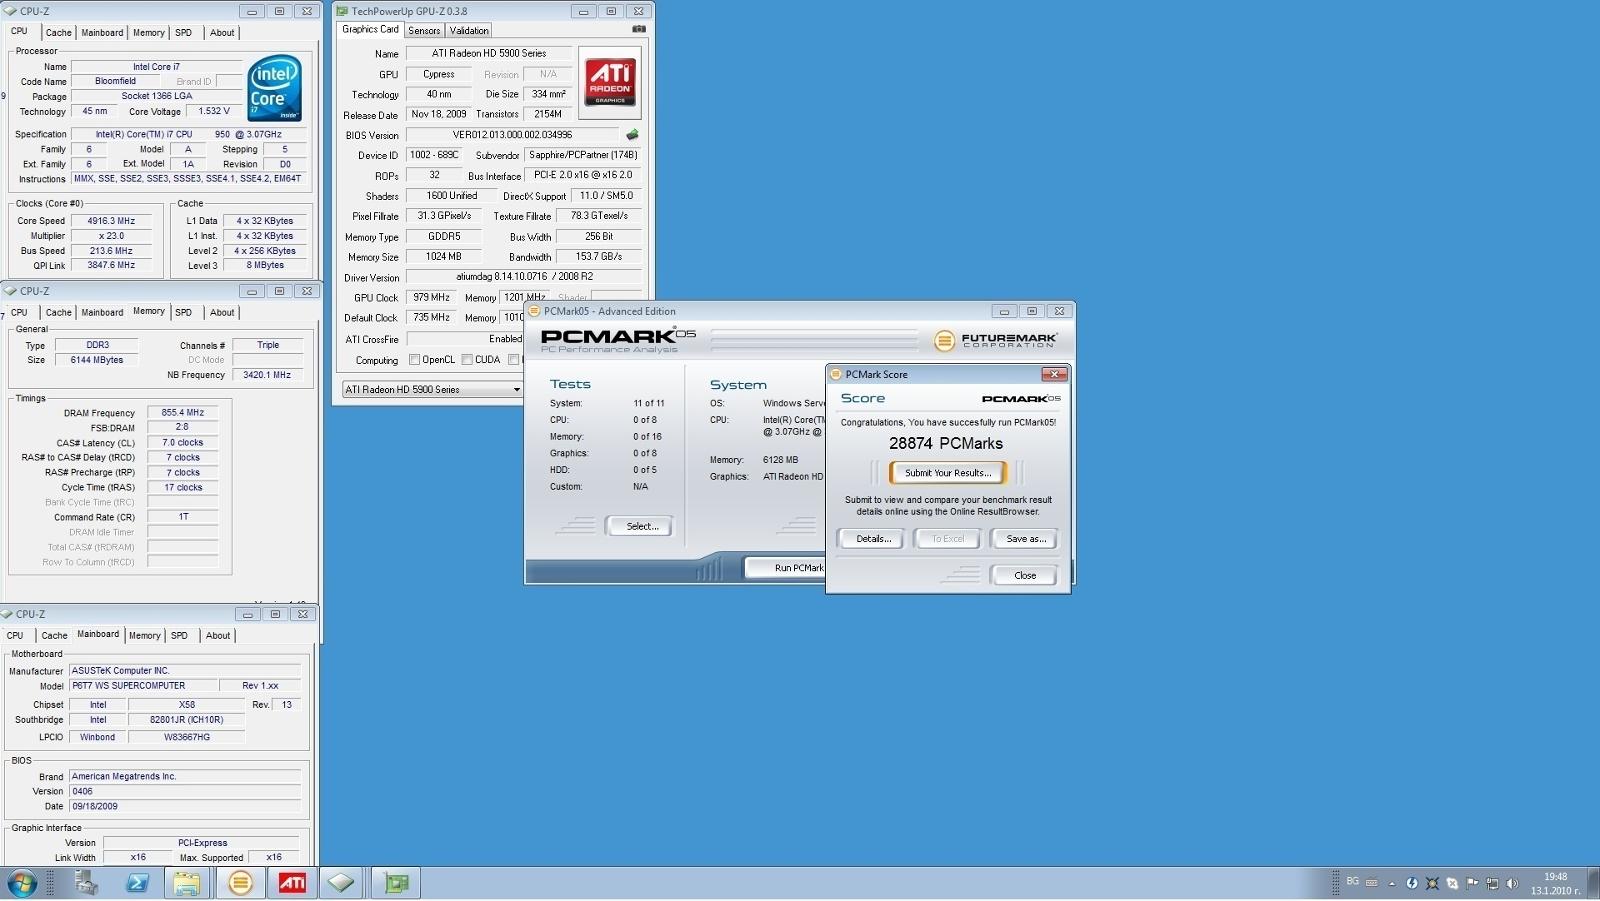The image size is (1600, 901).
Task: Click the CPU-Z chip icon on the taskbar
Action: coord(341,883)
